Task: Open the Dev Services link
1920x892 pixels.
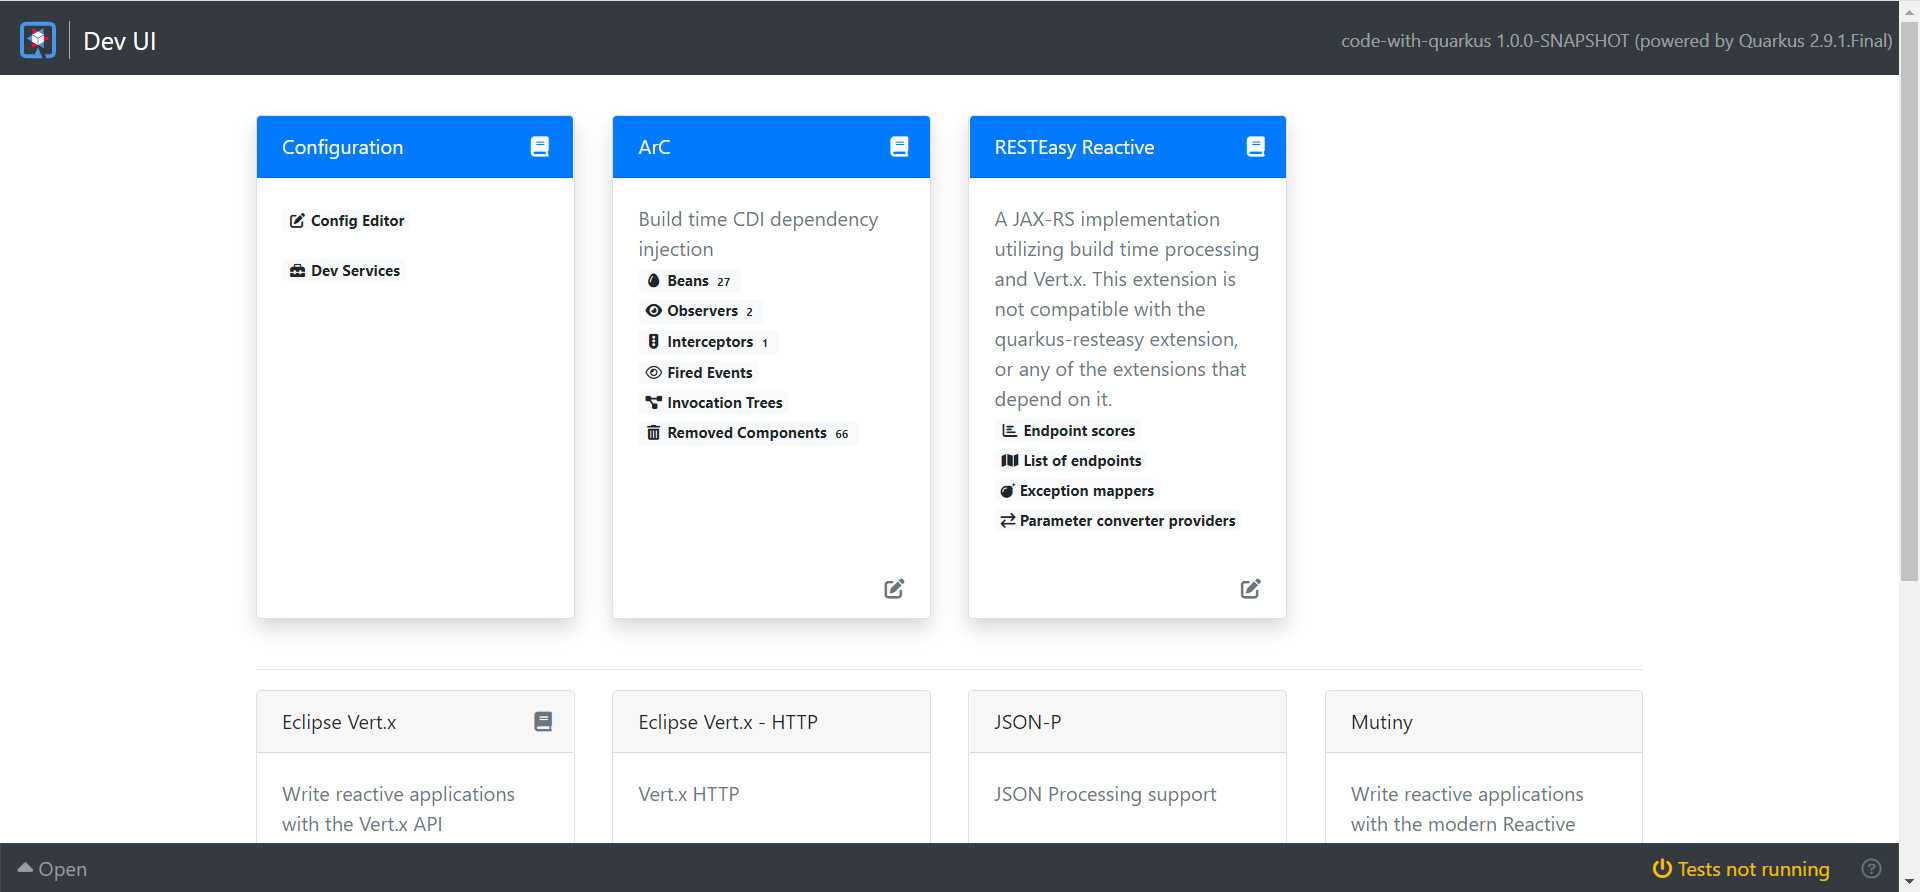Action: click(x=345, y=271)
